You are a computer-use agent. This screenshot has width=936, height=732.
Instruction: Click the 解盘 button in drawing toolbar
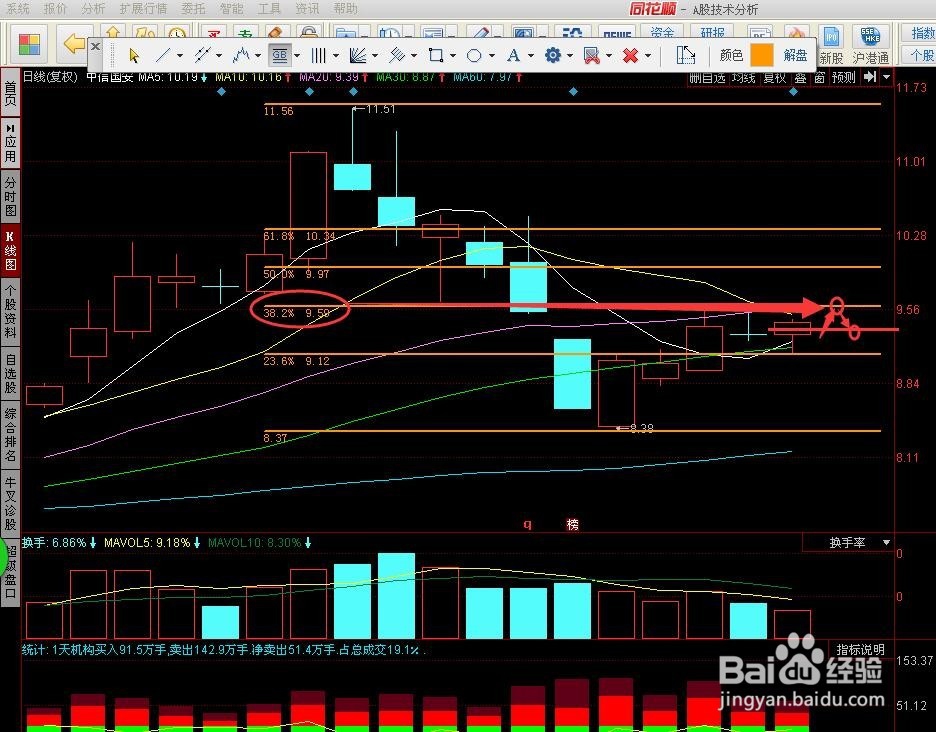point(795,56)
